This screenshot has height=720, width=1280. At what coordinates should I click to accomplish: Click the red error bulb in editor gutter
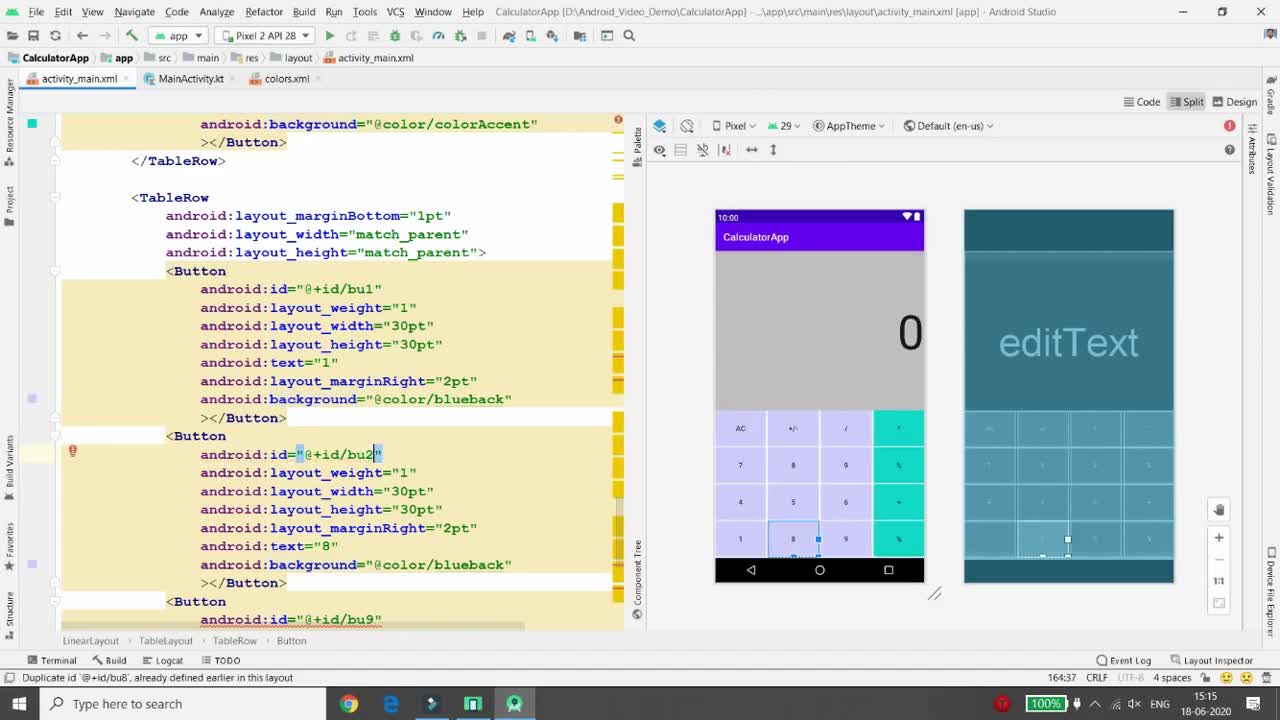(x=72, y=452)
